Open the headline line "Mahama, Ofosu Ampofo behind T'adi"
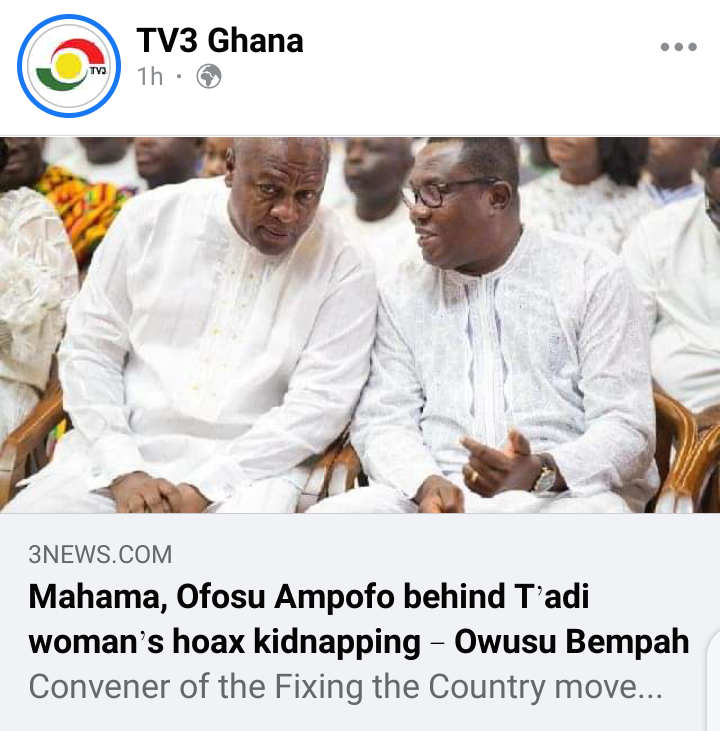The width and height of the screenshot is (720, 731). [x=309, y=596]
